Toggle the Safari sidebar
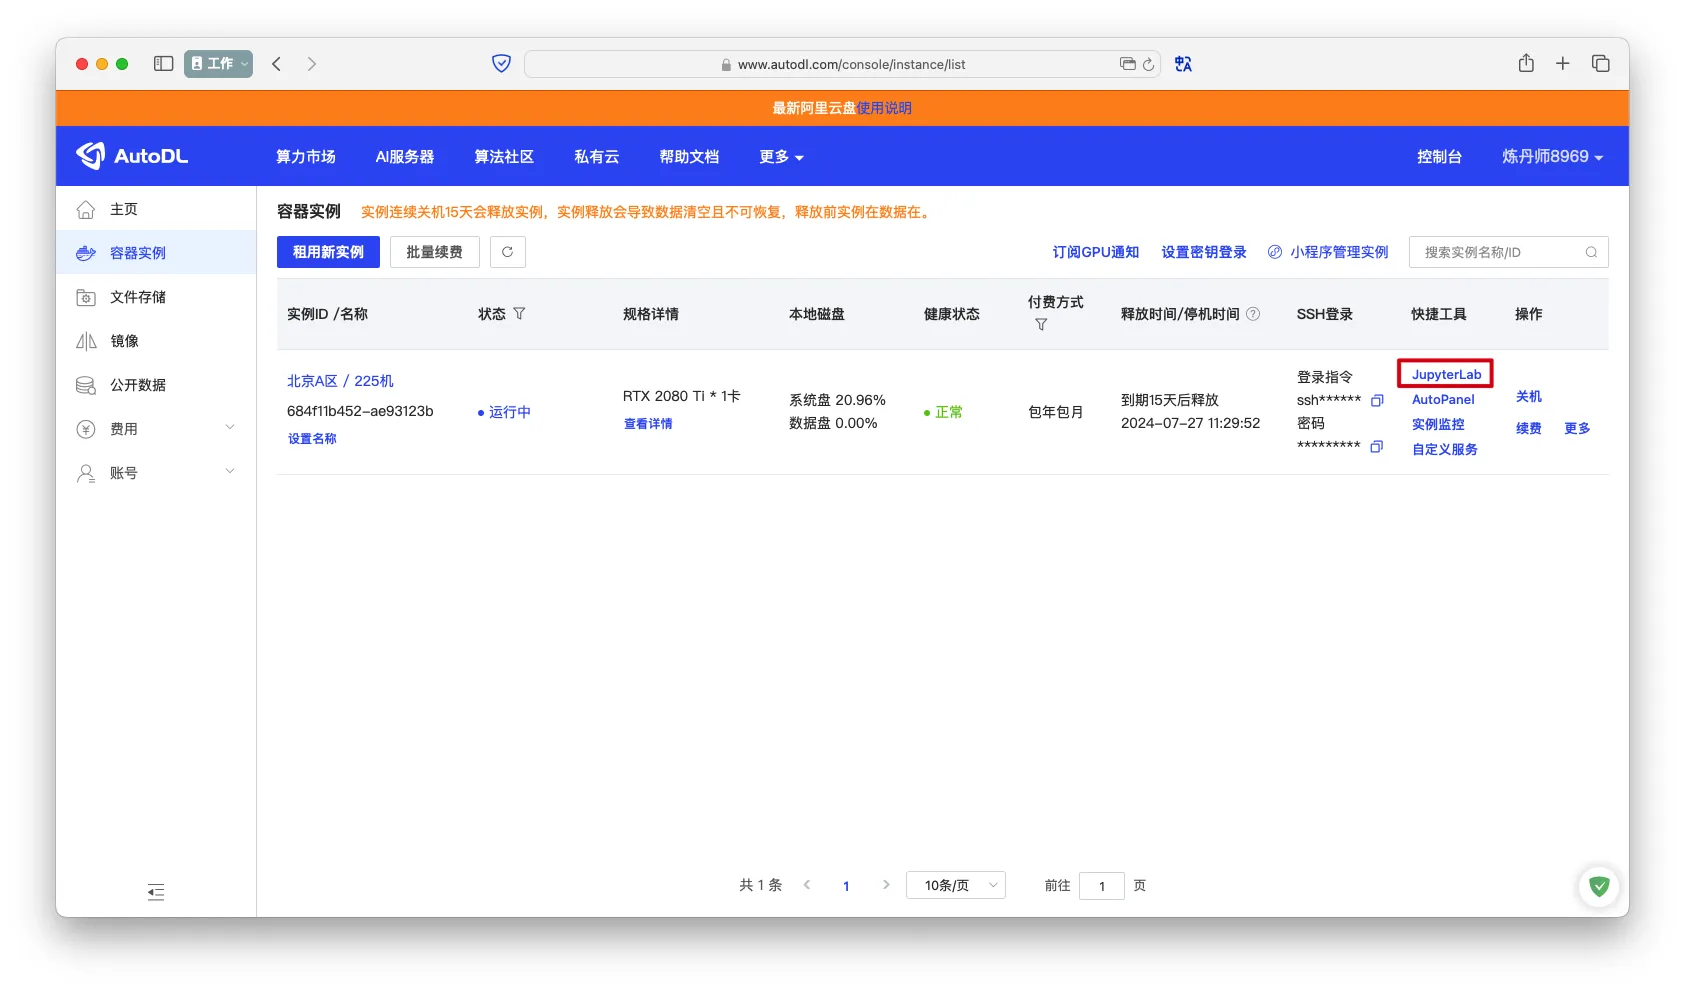 pyautogui.click(x=163, y=64)
